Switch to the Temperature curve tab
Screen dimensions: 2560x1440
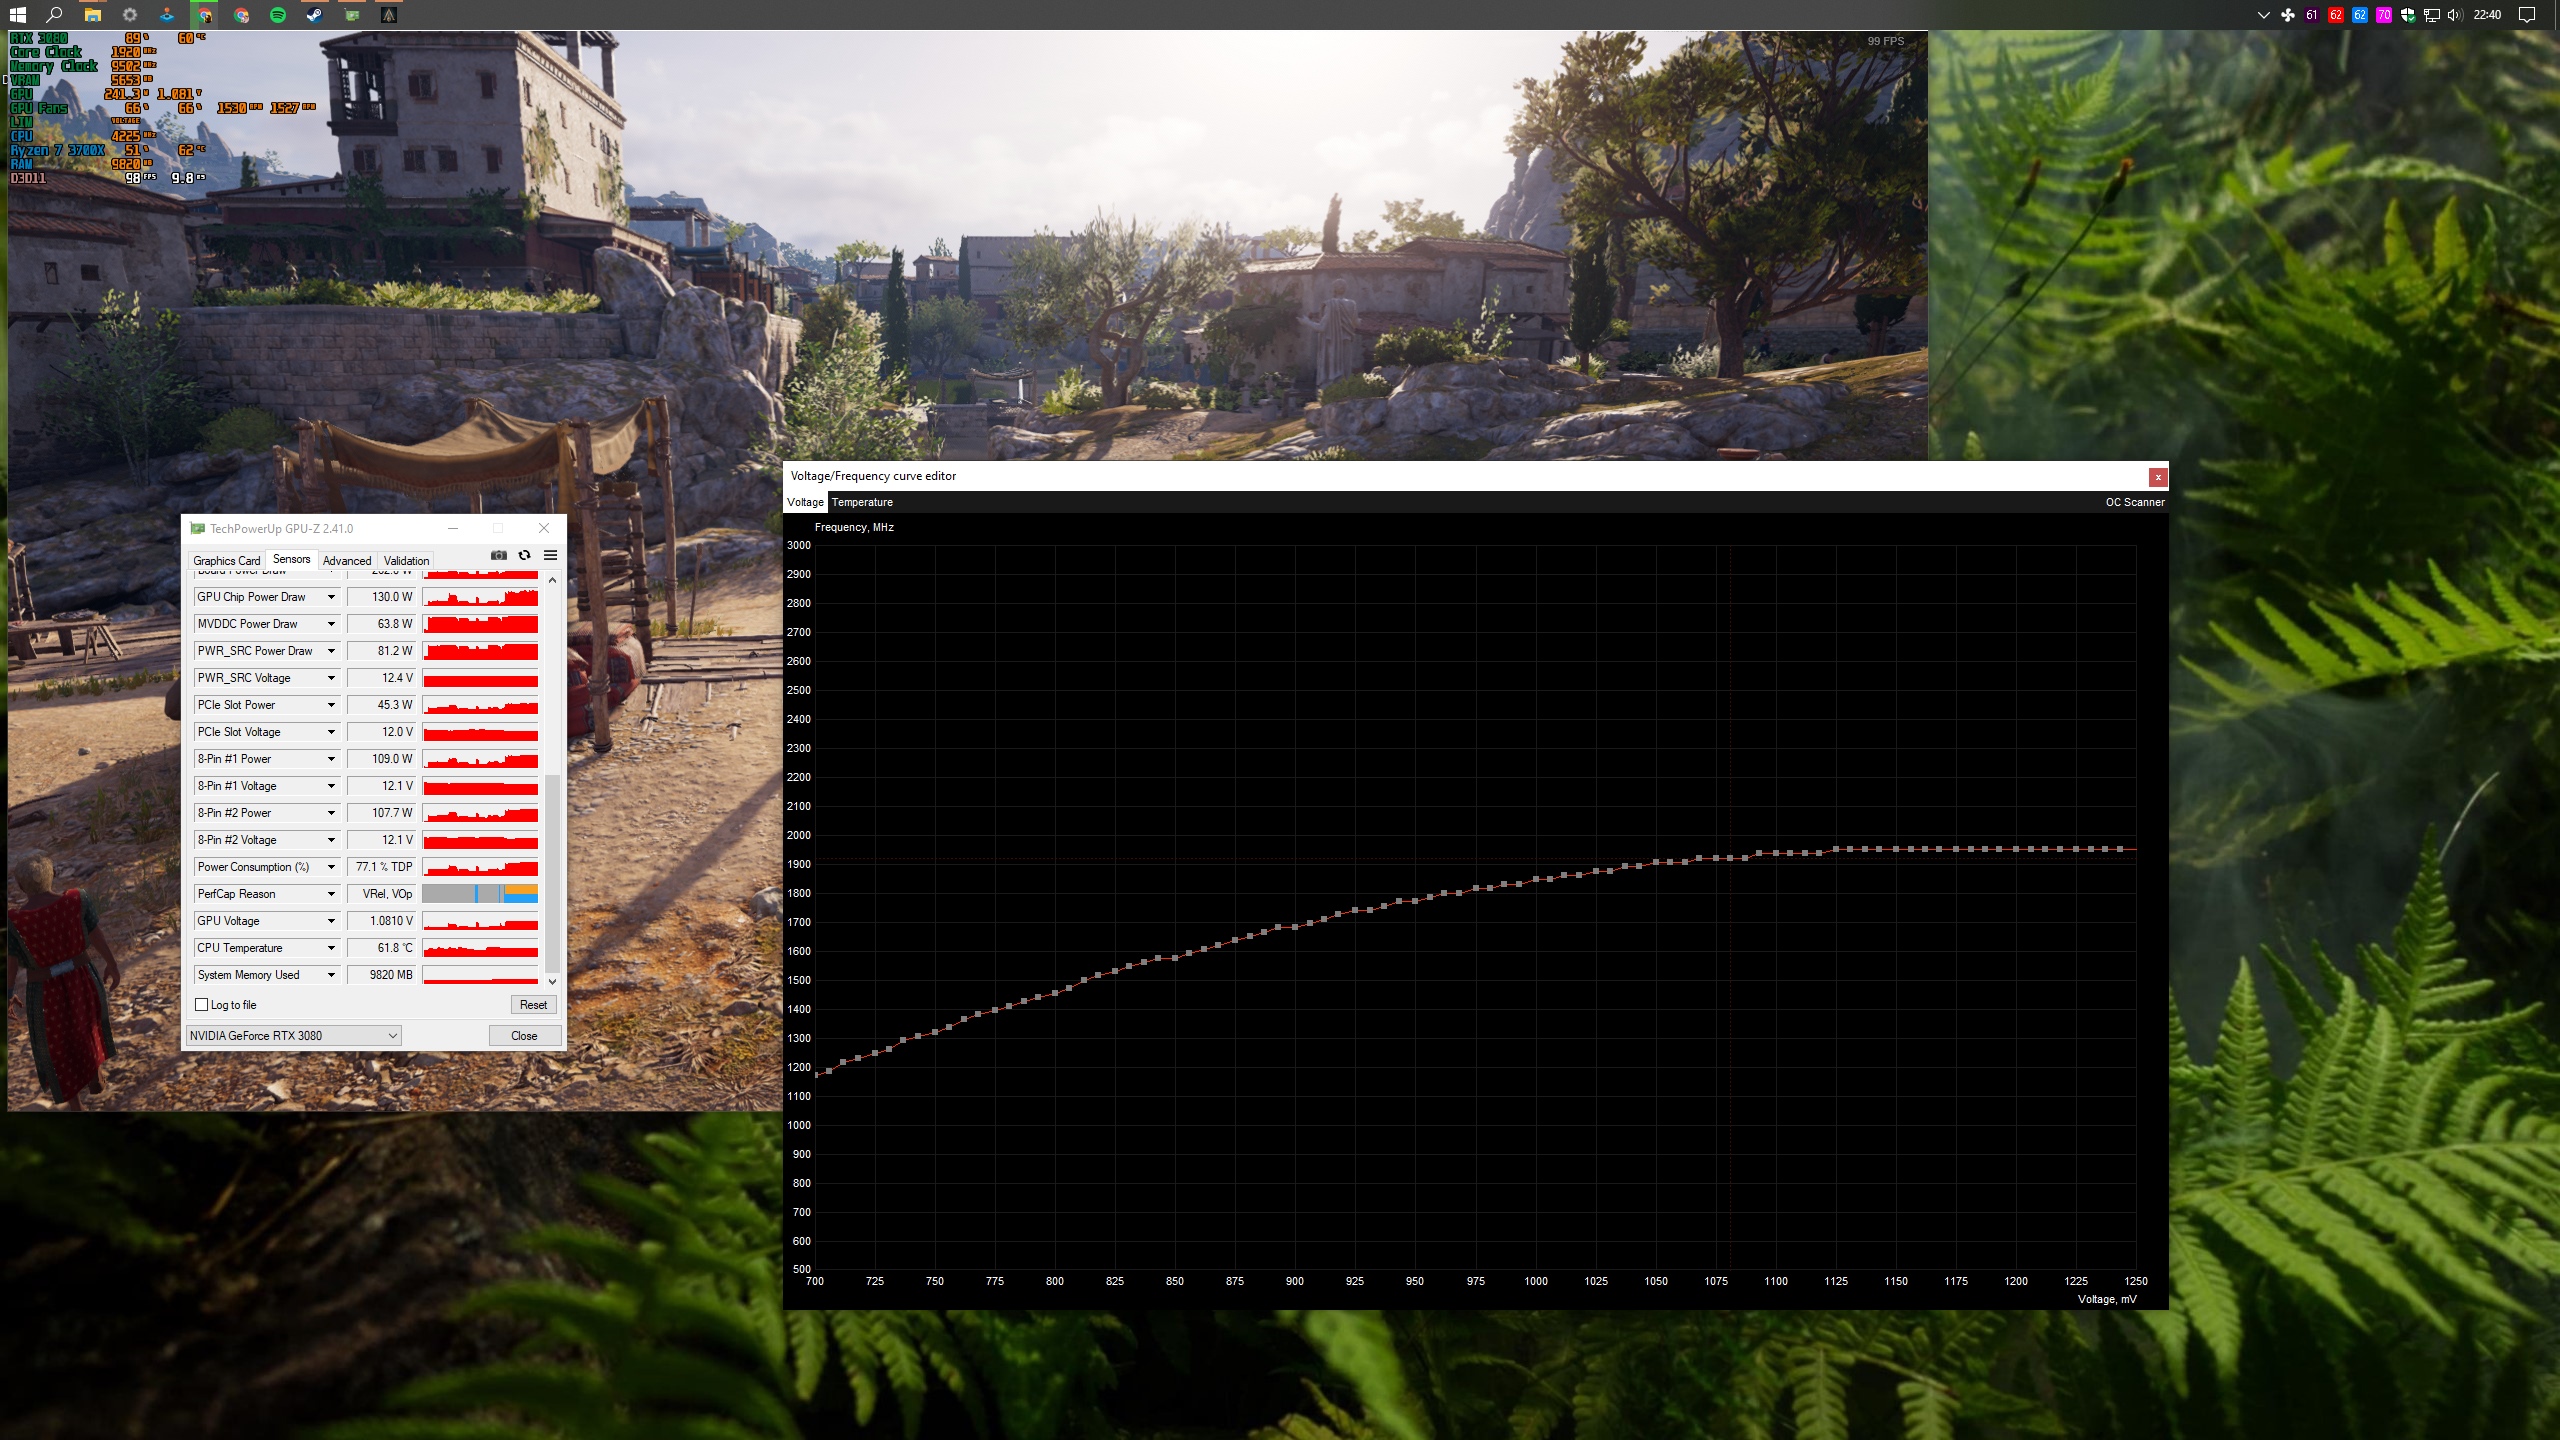click(862, 502)
